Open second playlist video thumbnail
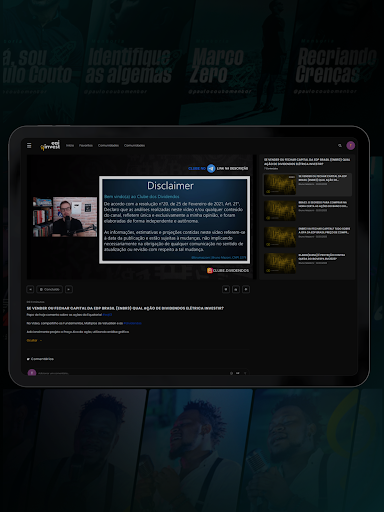This screenshot has width=384, height=512. [280, 210]
